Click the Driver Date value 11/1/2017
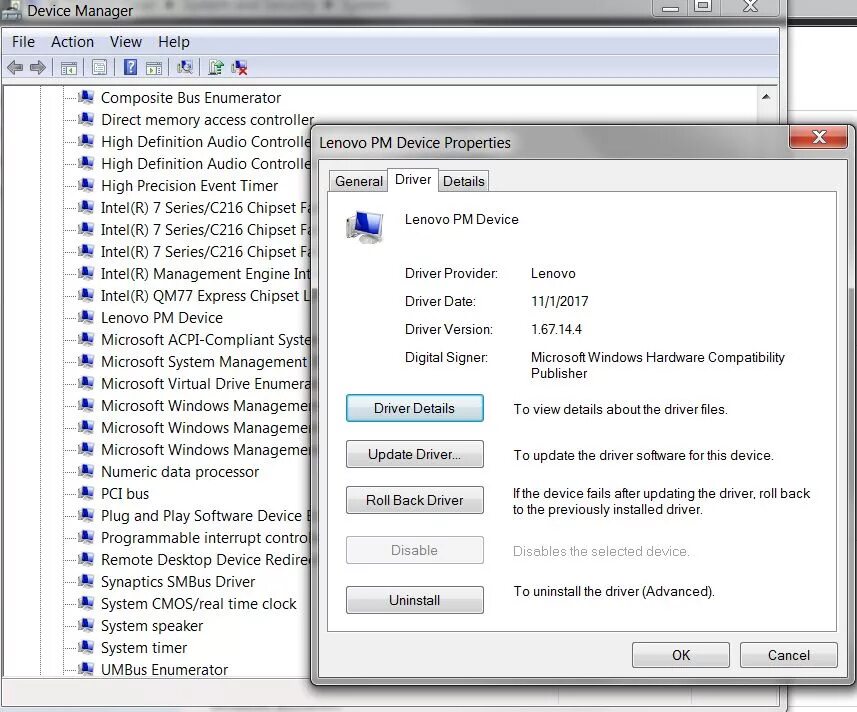 click(559, 301)
